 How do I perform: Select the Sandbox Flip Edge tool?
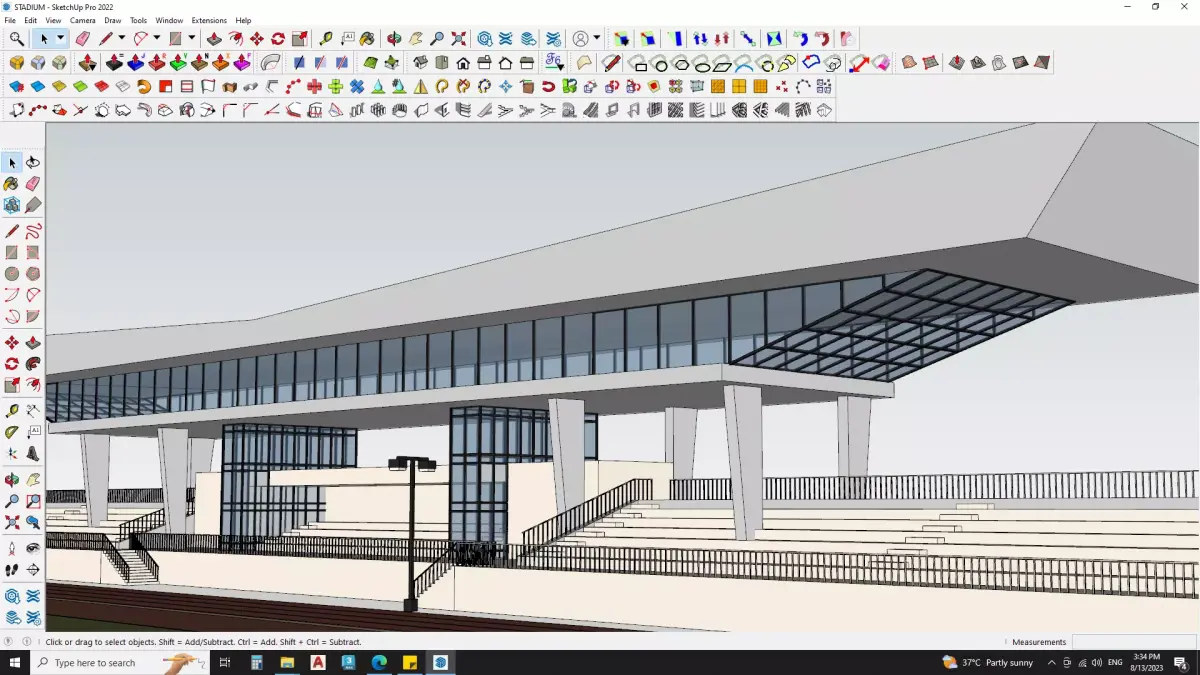(x=1042, y=63)
